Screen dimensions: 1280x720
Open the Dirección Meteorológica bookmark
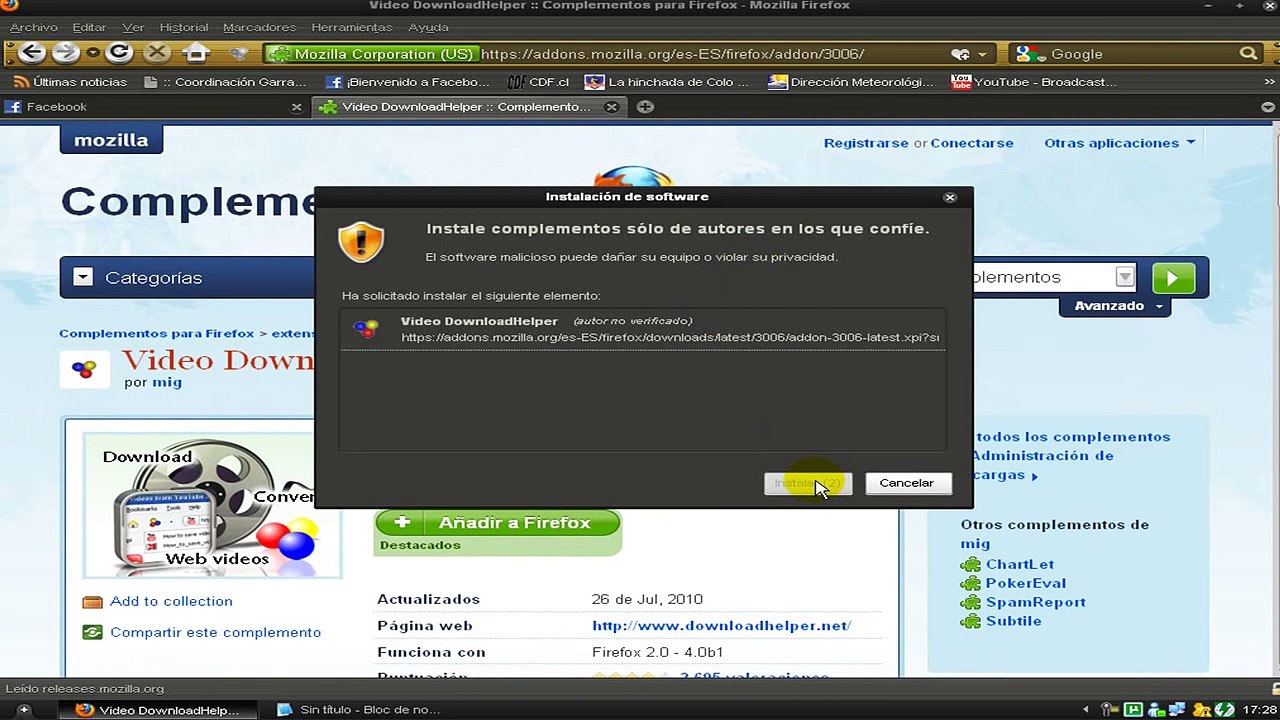click(851, 82)
